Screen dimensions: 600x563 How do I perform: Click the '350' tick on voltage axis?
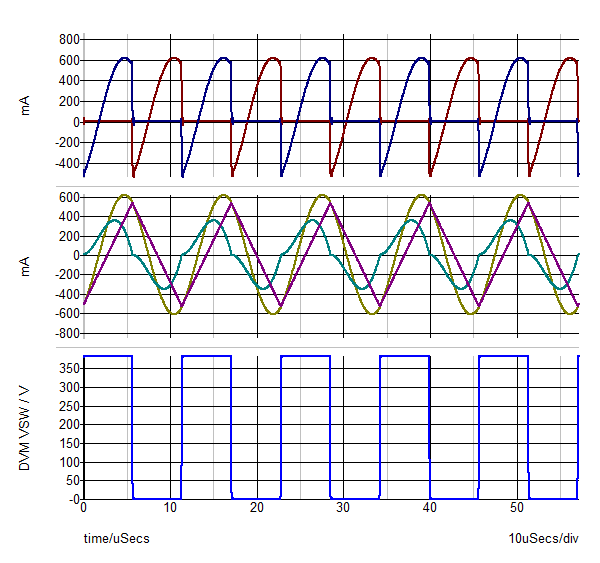pos(69,368)
